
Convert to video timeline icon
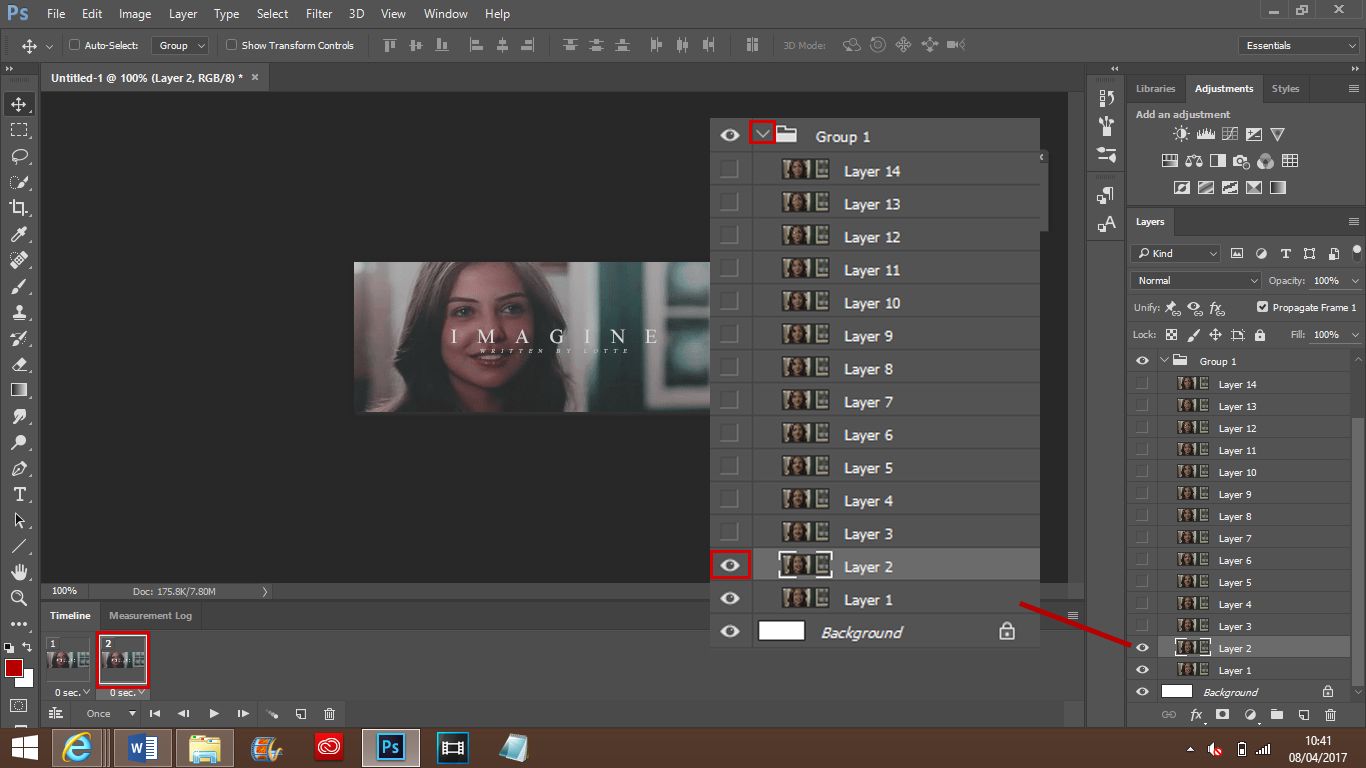pyautogui.click(x=57, y=714)
